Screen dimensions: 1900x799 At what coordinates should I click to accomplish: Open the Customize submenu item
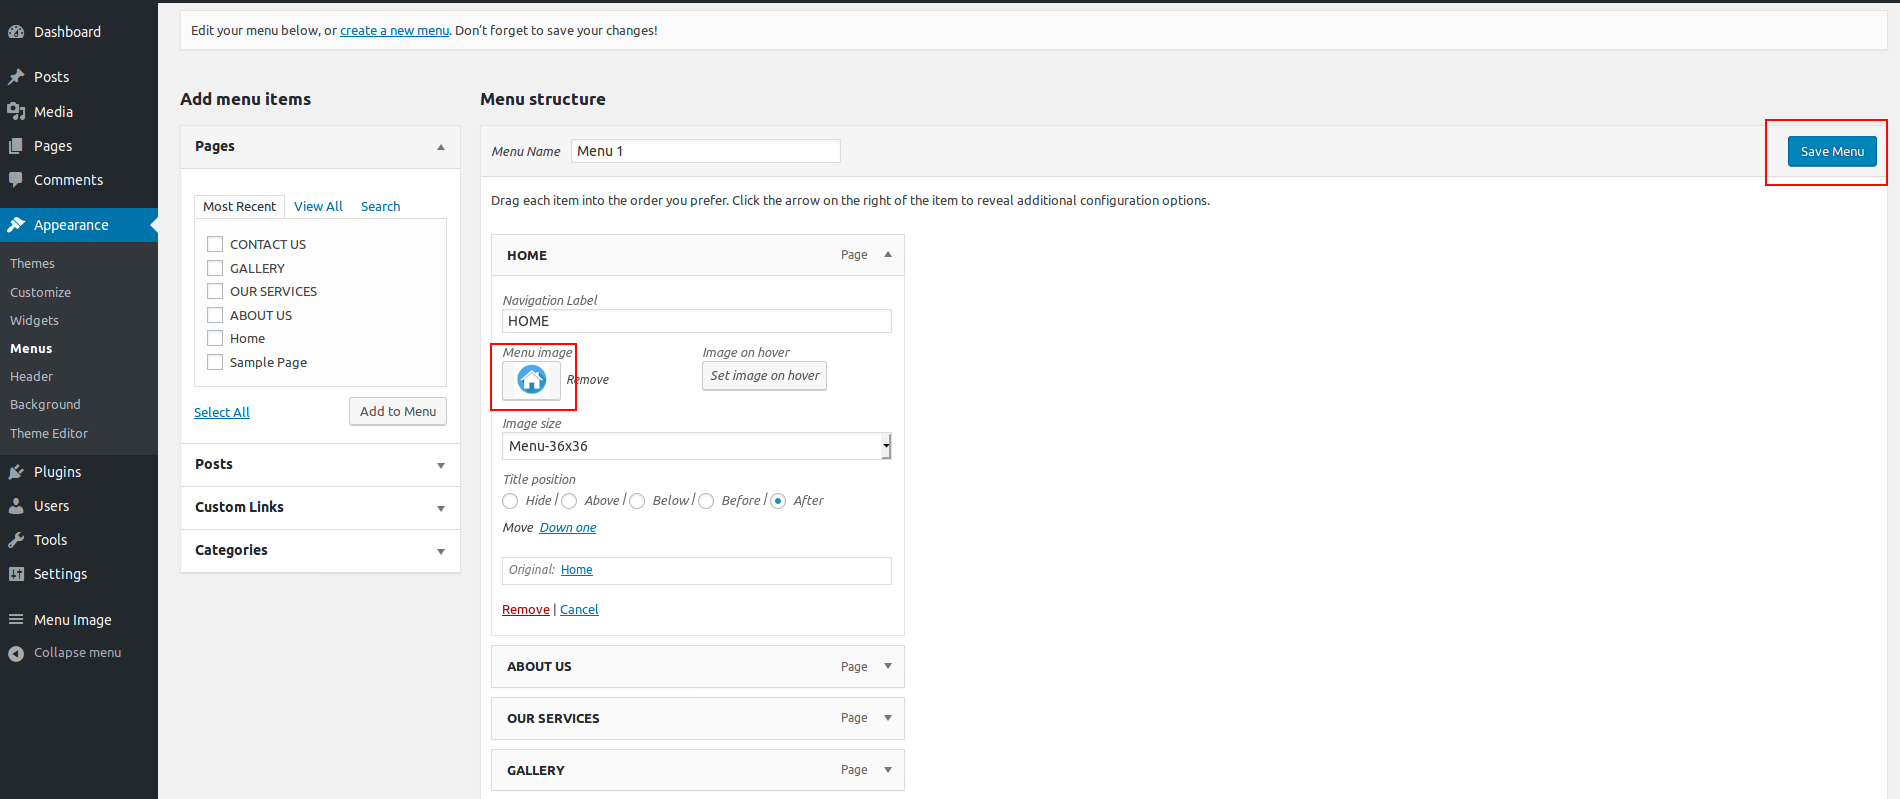(x=40, y=293)
